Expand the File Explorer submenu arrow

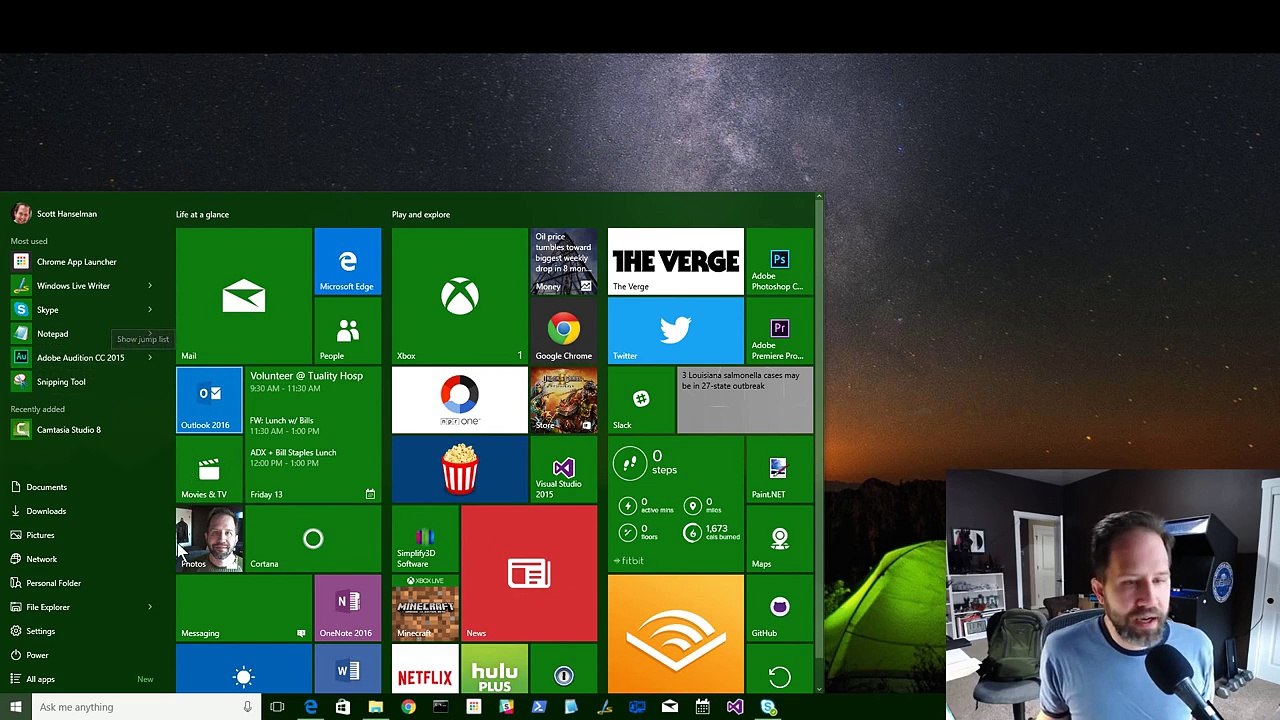click(x=150, y=607)
